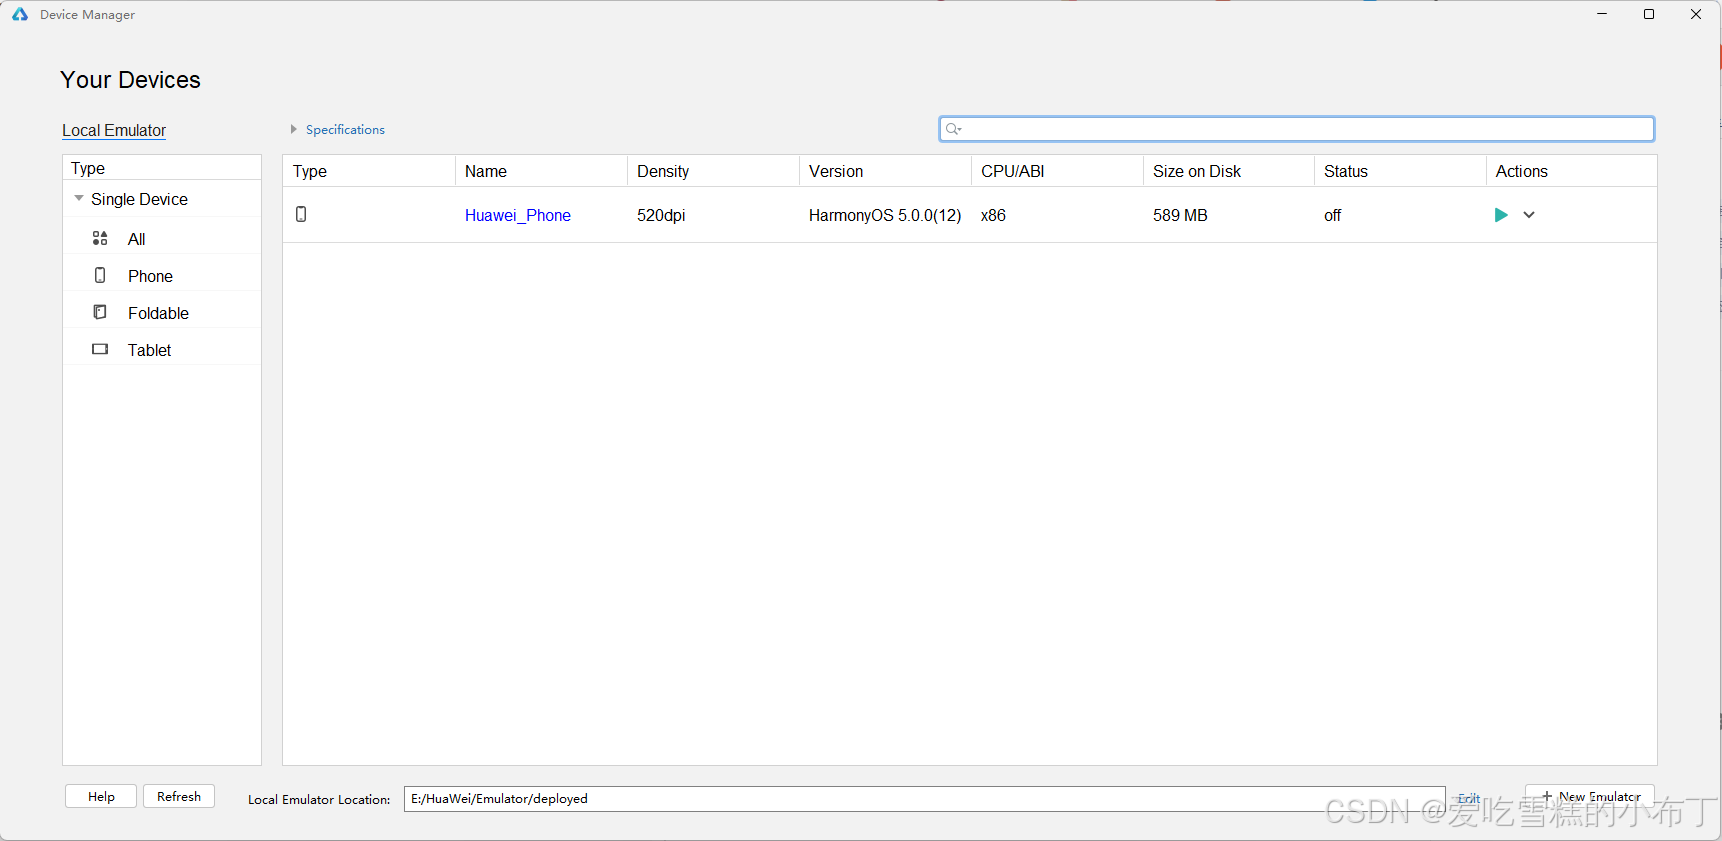Click the phone type icon in Huawei_Phone row

tap(301, 214)
